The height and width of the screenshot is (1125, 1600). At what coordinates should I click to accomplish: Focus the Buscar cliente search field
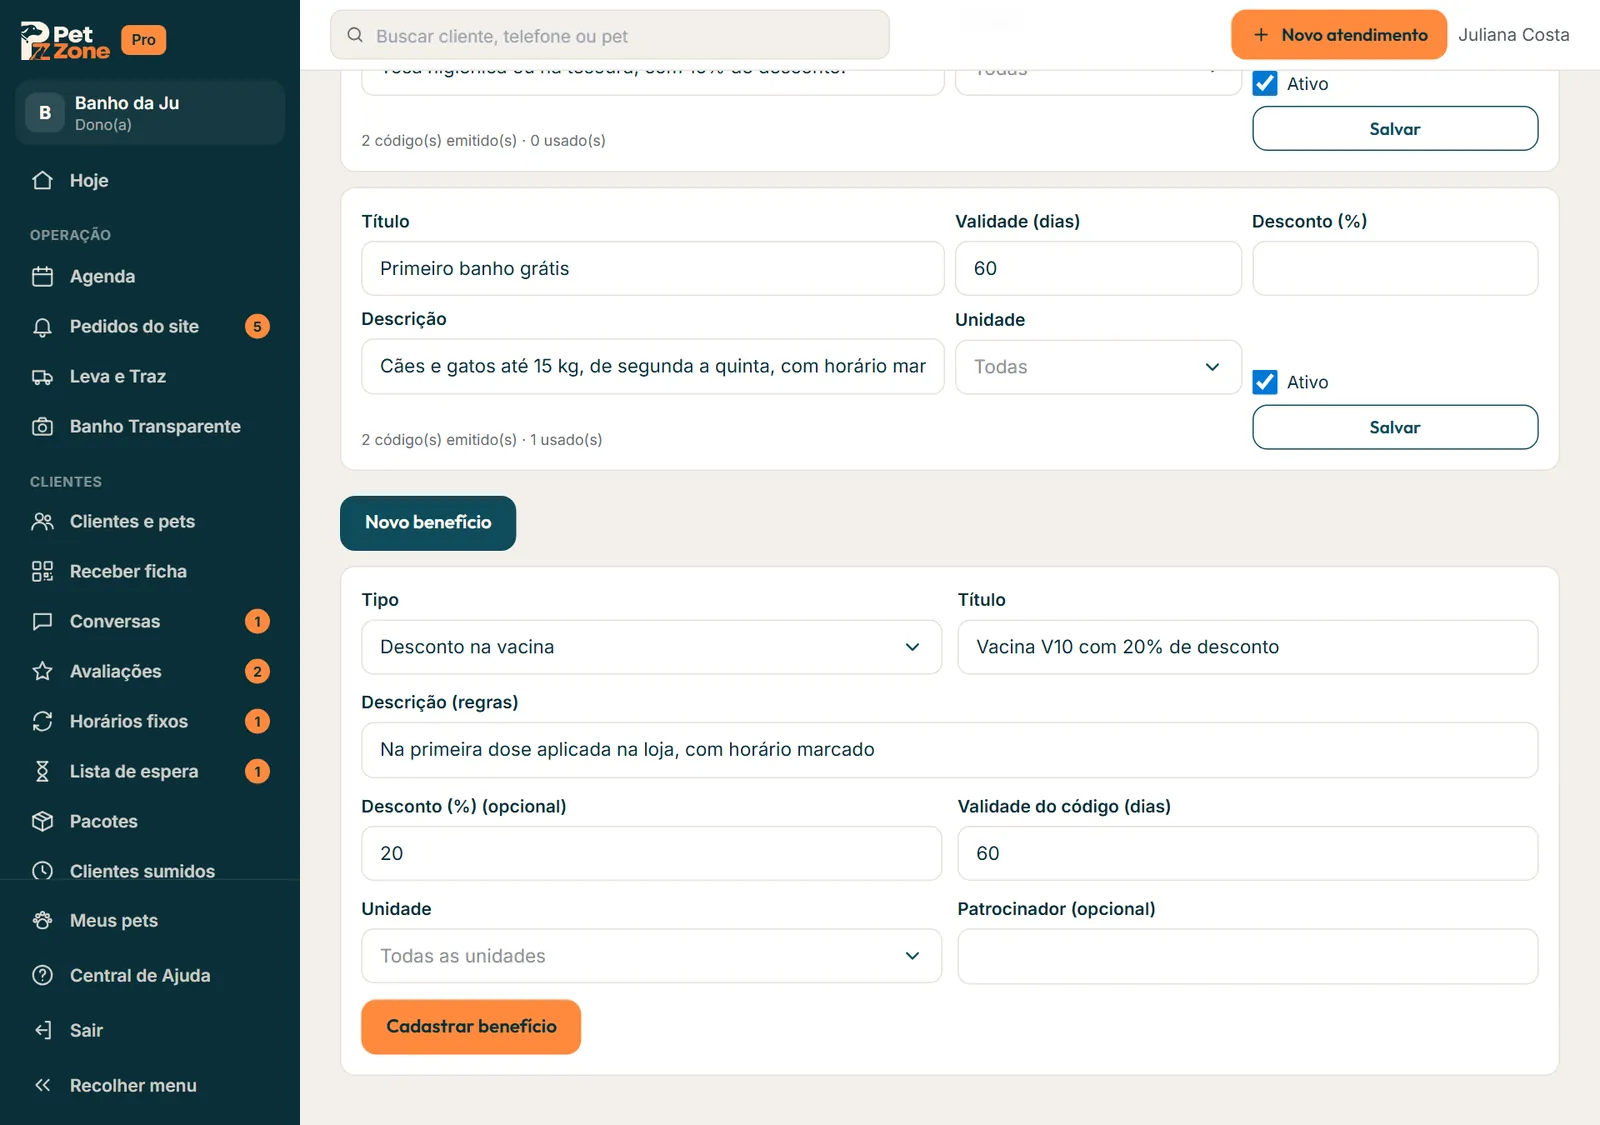(610, 35)
